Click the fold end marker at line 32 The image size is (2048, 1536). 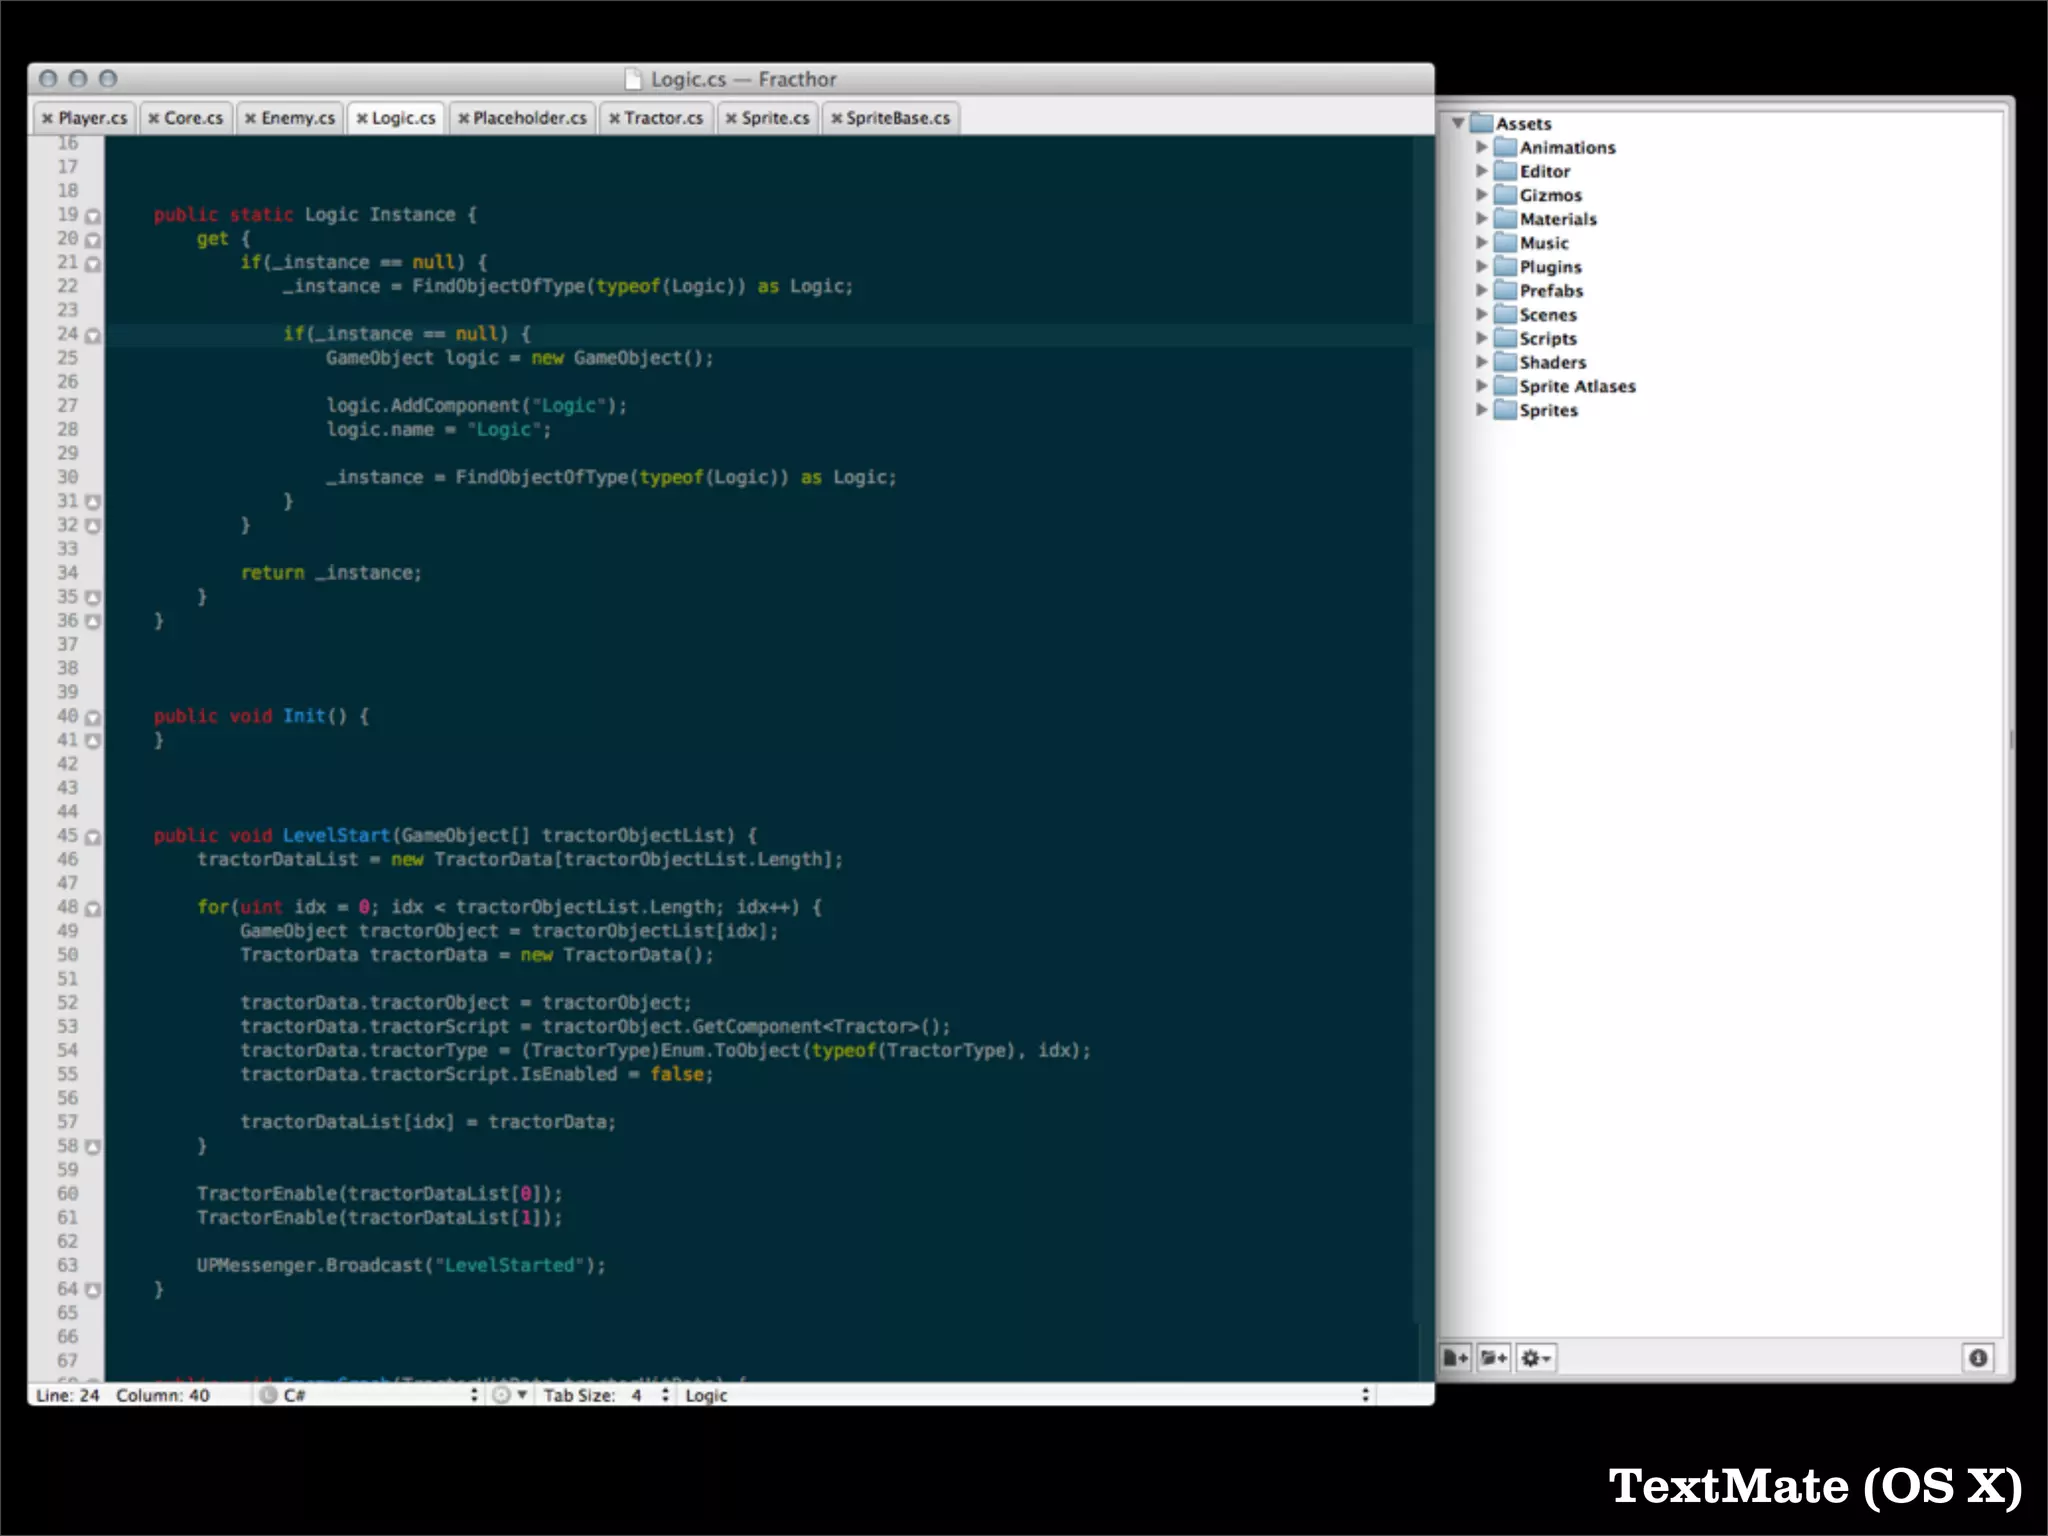coord(93,526)
